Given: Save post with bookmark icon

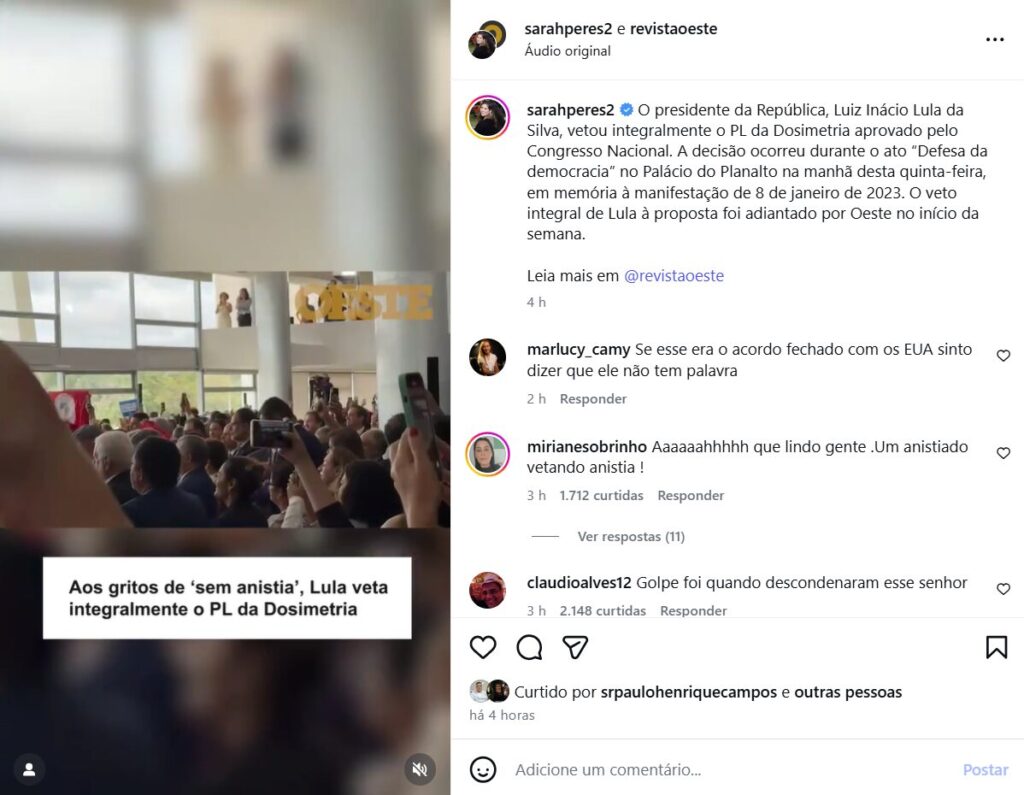Looking at the screenshot, I should [x=997, y=647].
